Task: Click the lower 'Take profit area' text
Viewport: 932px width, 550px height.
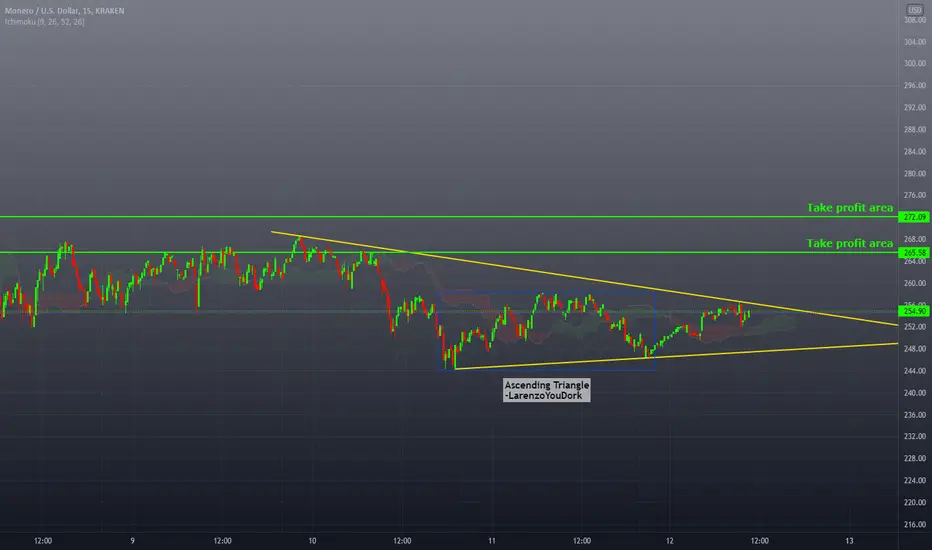Action: click(x=849, y=243)
